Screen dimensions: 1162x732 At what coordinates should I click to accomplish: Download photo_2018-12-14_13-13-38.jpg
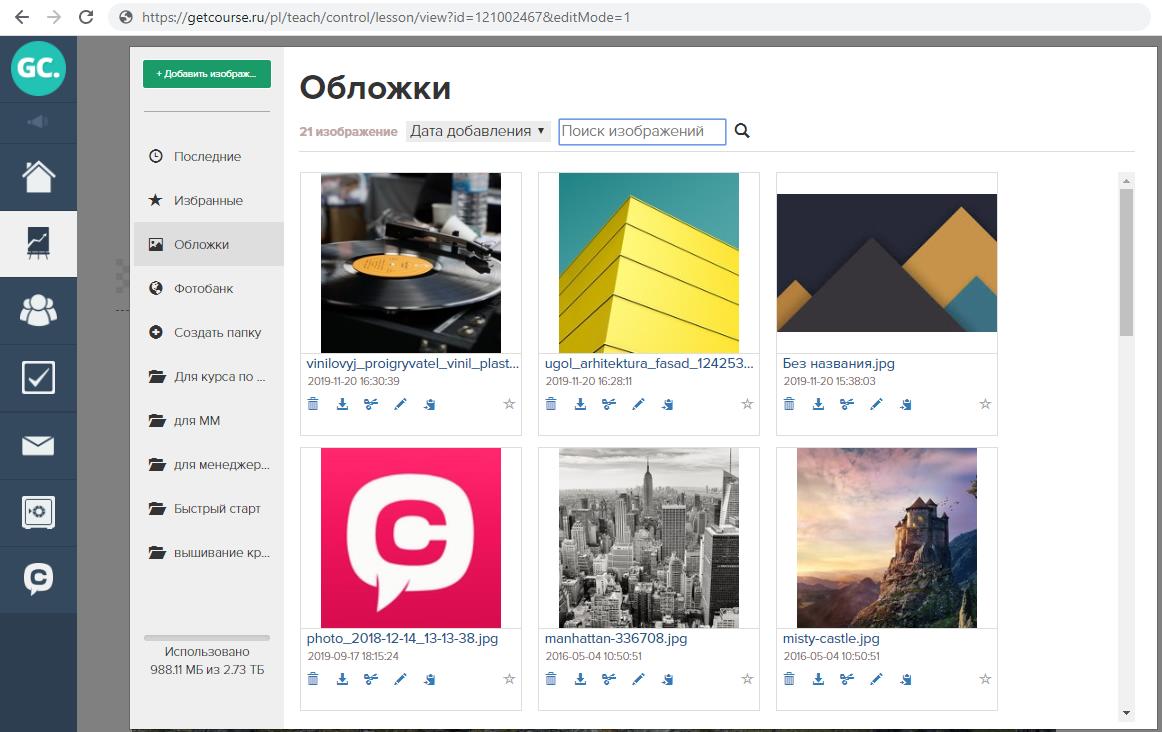click(342, 679)
